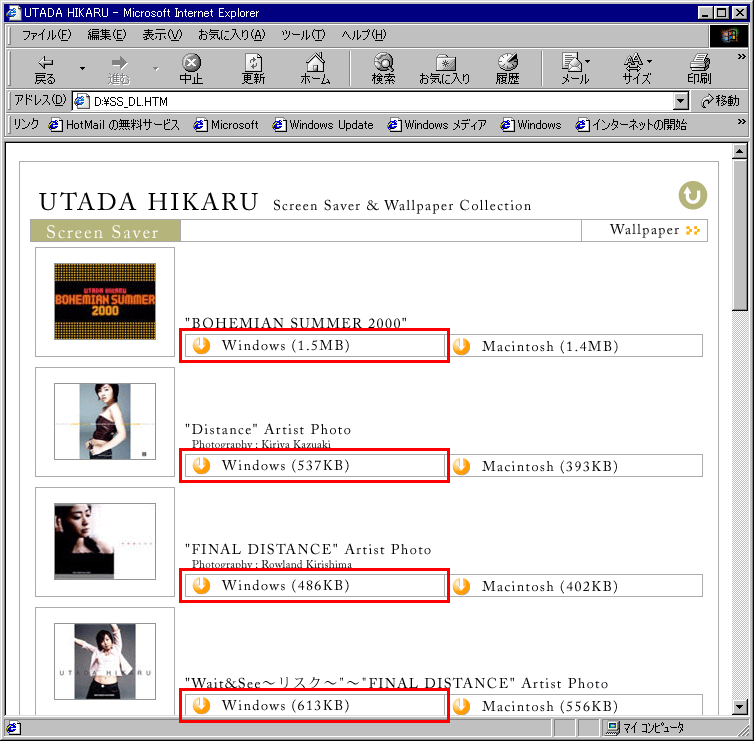The width and height of the screenshot is (754, 741).
Task: Download Windows (613KB) Wait&See screen saver
Action: tap(315, 705)
